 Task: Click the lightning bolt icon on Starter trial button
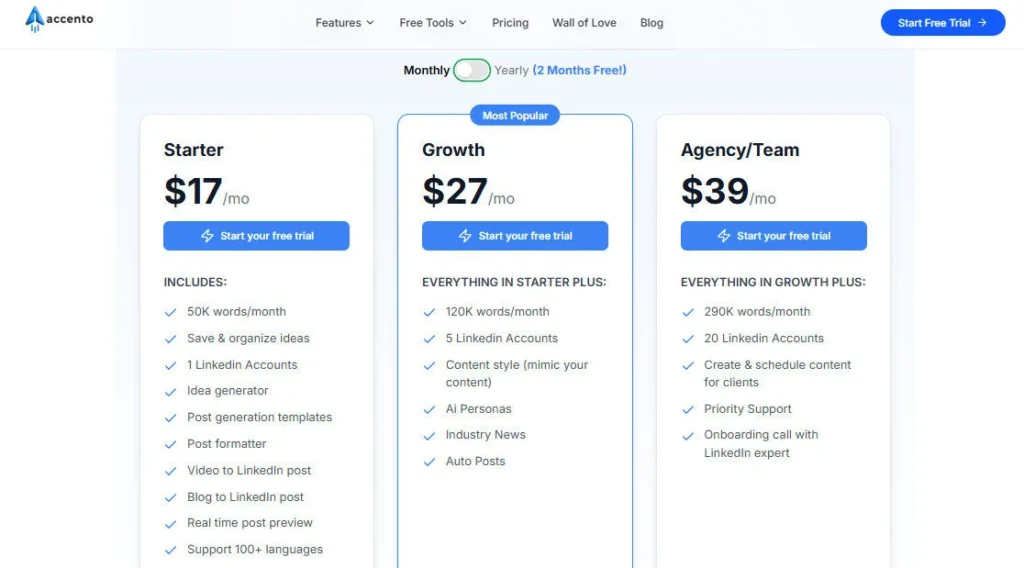click(207, 236)
